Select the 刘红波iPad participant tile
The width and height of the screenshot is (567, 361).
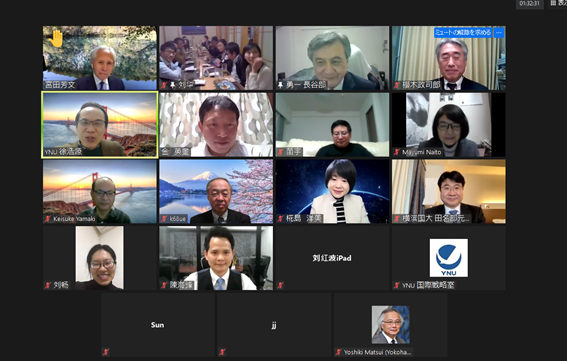332,258
